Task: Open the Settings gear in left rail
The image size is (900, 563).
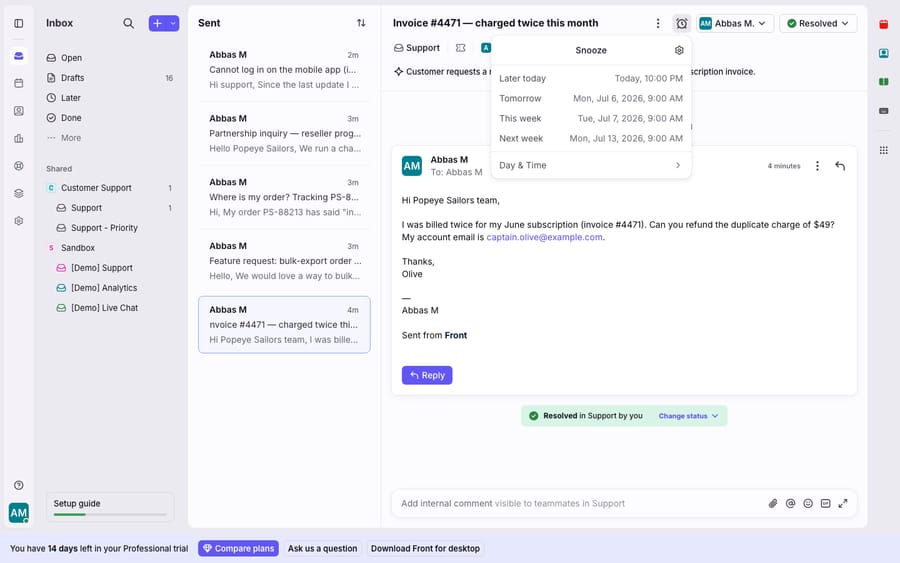Action: click(19, 221)
